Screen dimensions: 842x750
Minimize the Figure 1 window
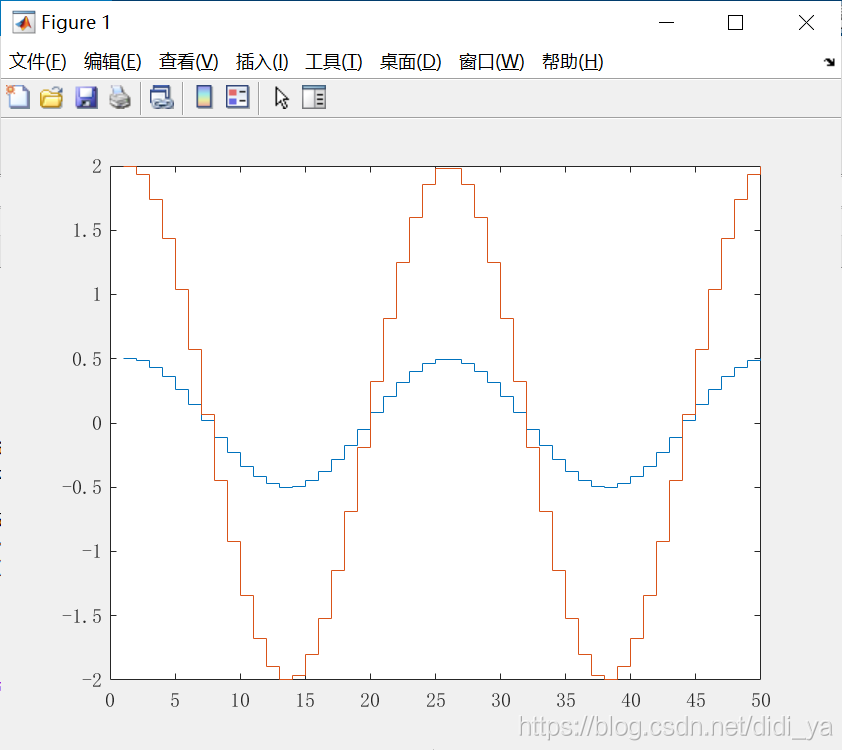pyautogui.click(x=666, y=23)
